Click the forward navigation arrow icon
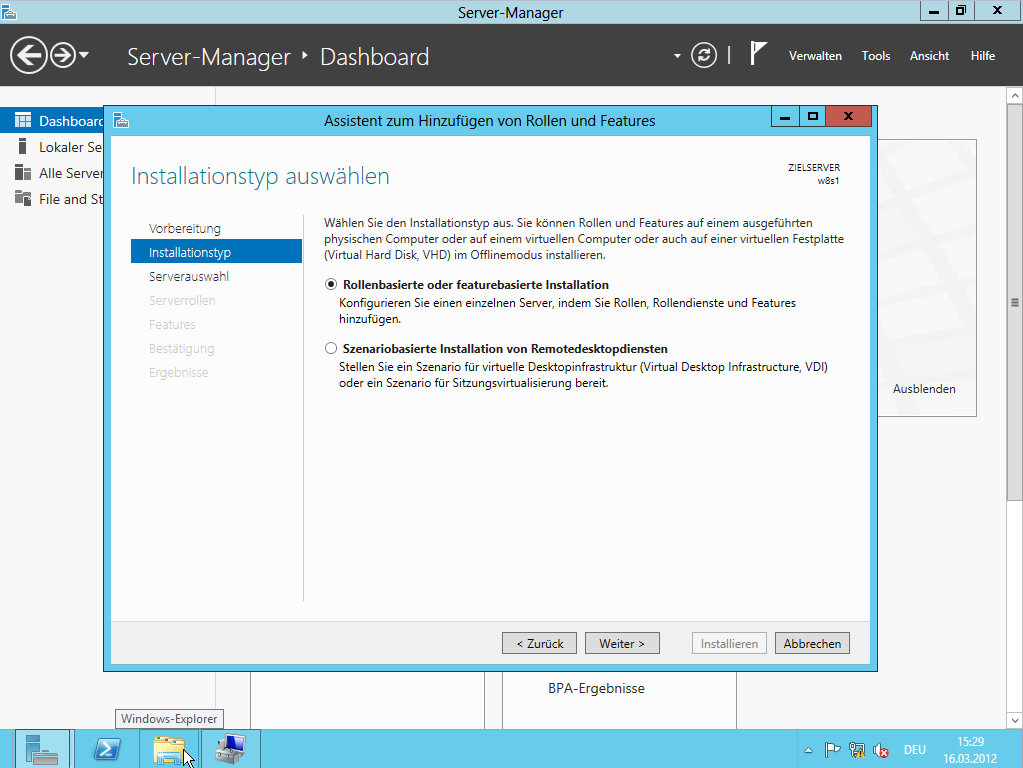The image size is (1023, 768). tap(63, 55)
